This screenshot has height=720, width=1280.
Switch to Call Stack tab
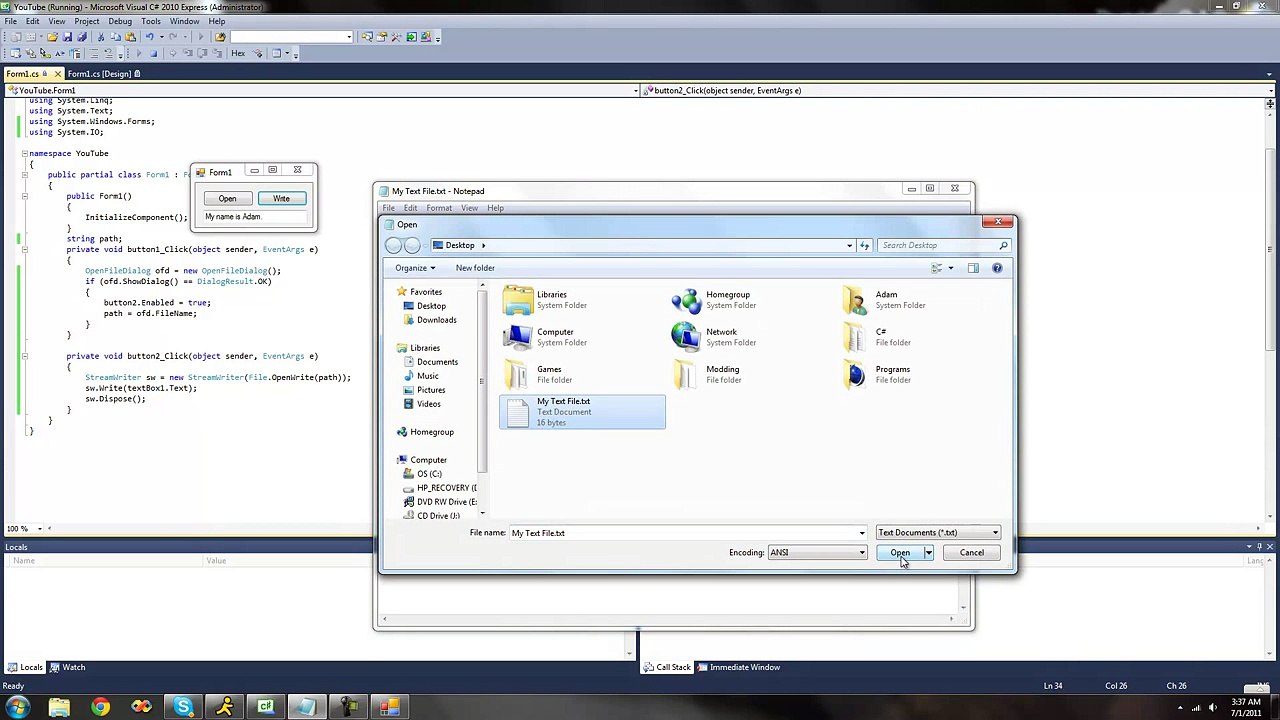pos(667,667)
